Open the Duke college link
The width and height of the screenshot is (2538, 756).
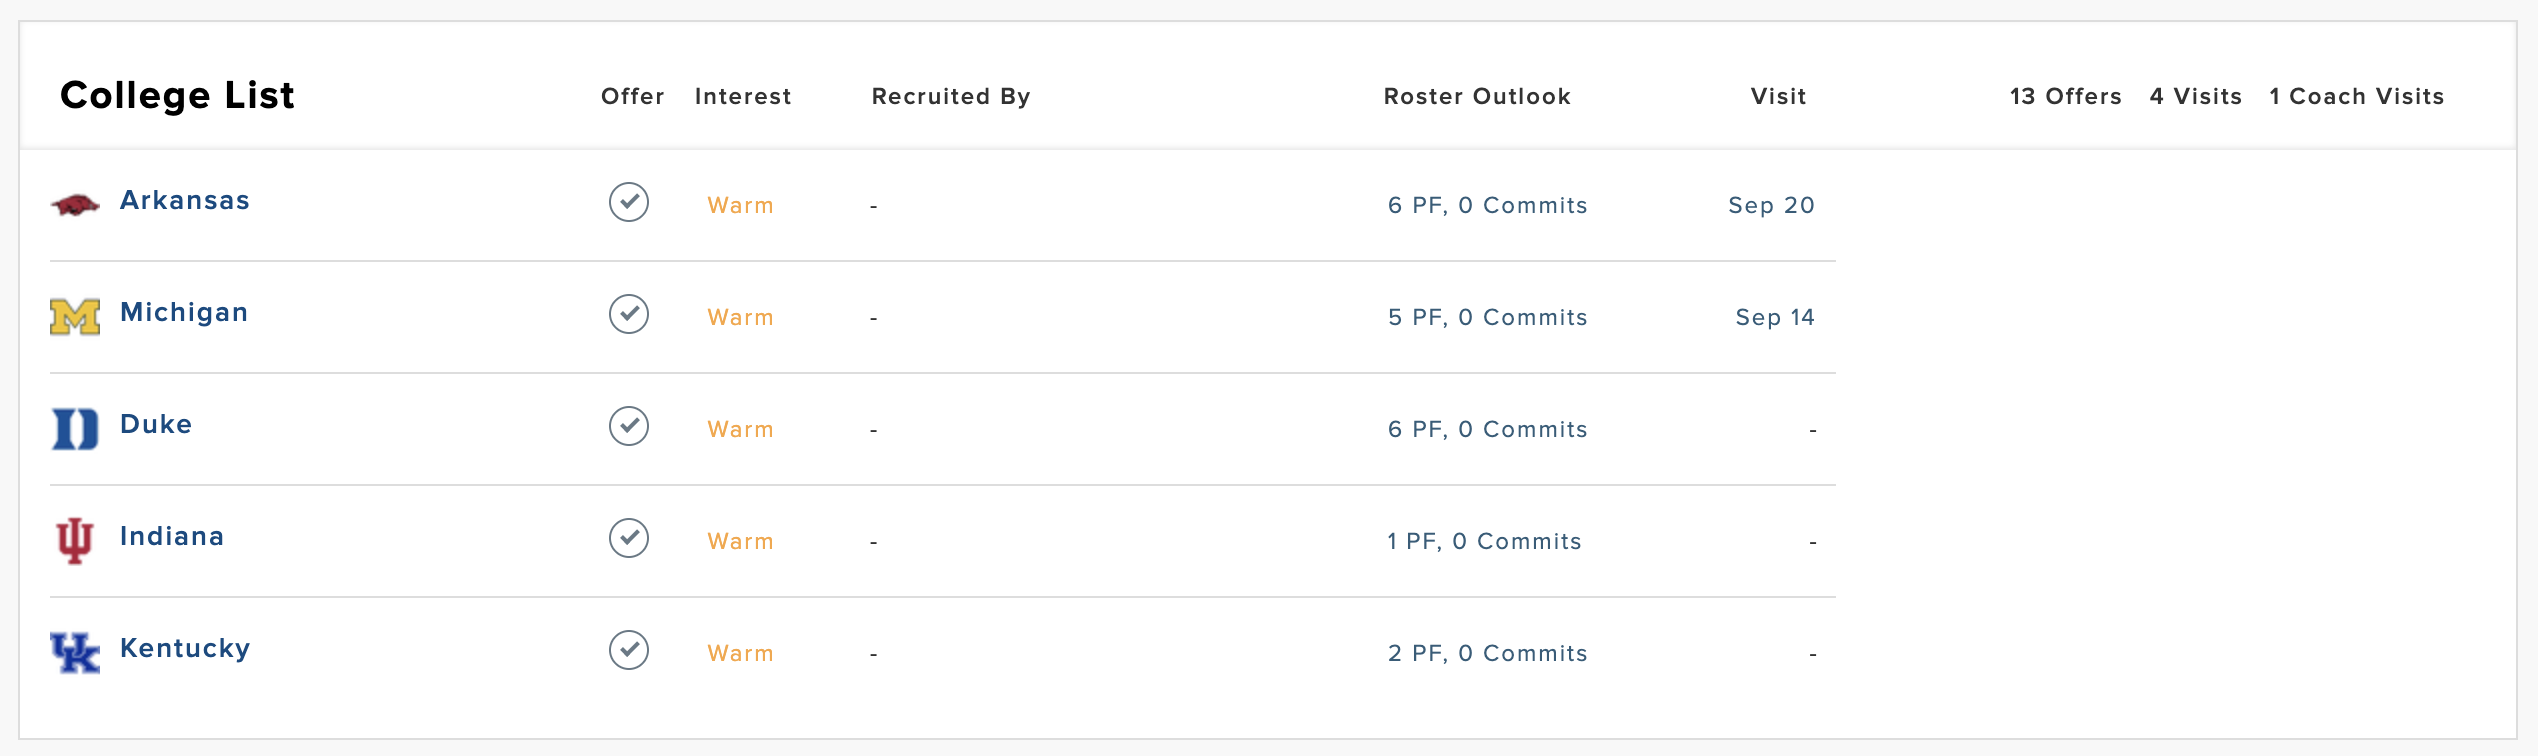point(156,425)
